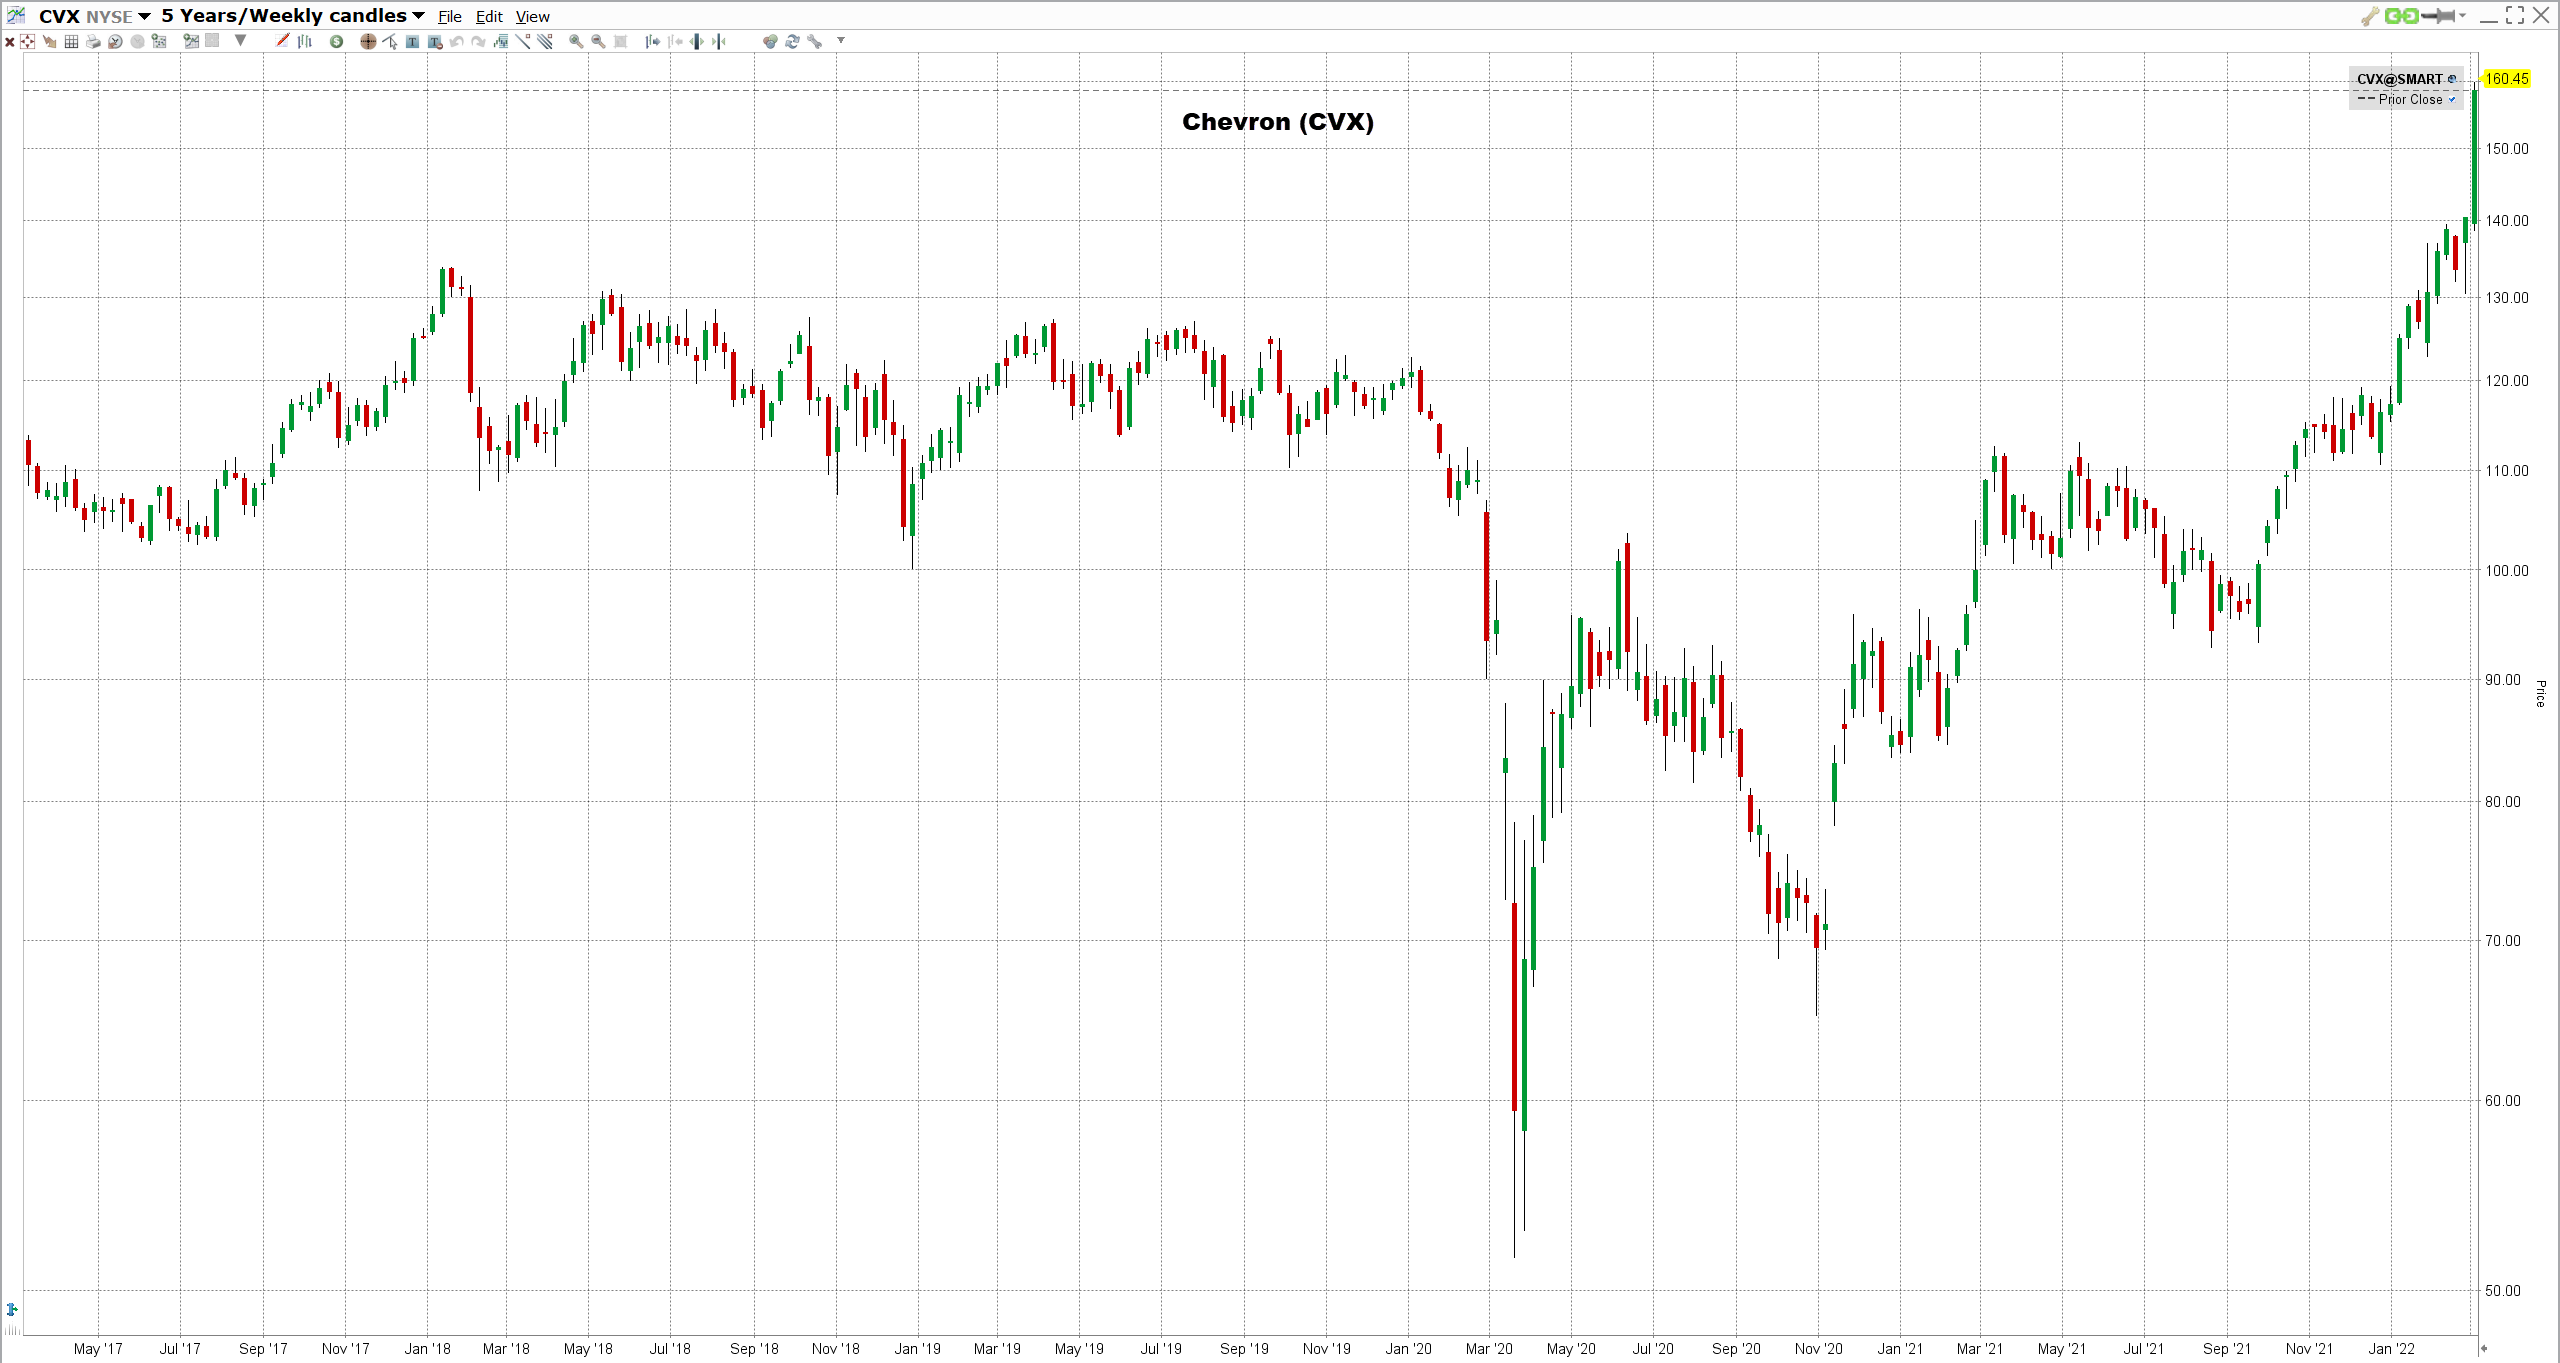This screenshot has width=2560, height=1363.
Task: Click the undo arrow icon
Action: (x=456, y=41)
